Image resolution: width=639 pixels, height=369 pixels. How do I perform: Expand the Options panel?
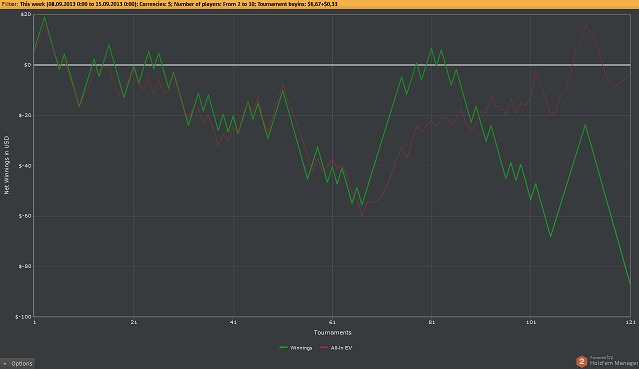(17, 363)
